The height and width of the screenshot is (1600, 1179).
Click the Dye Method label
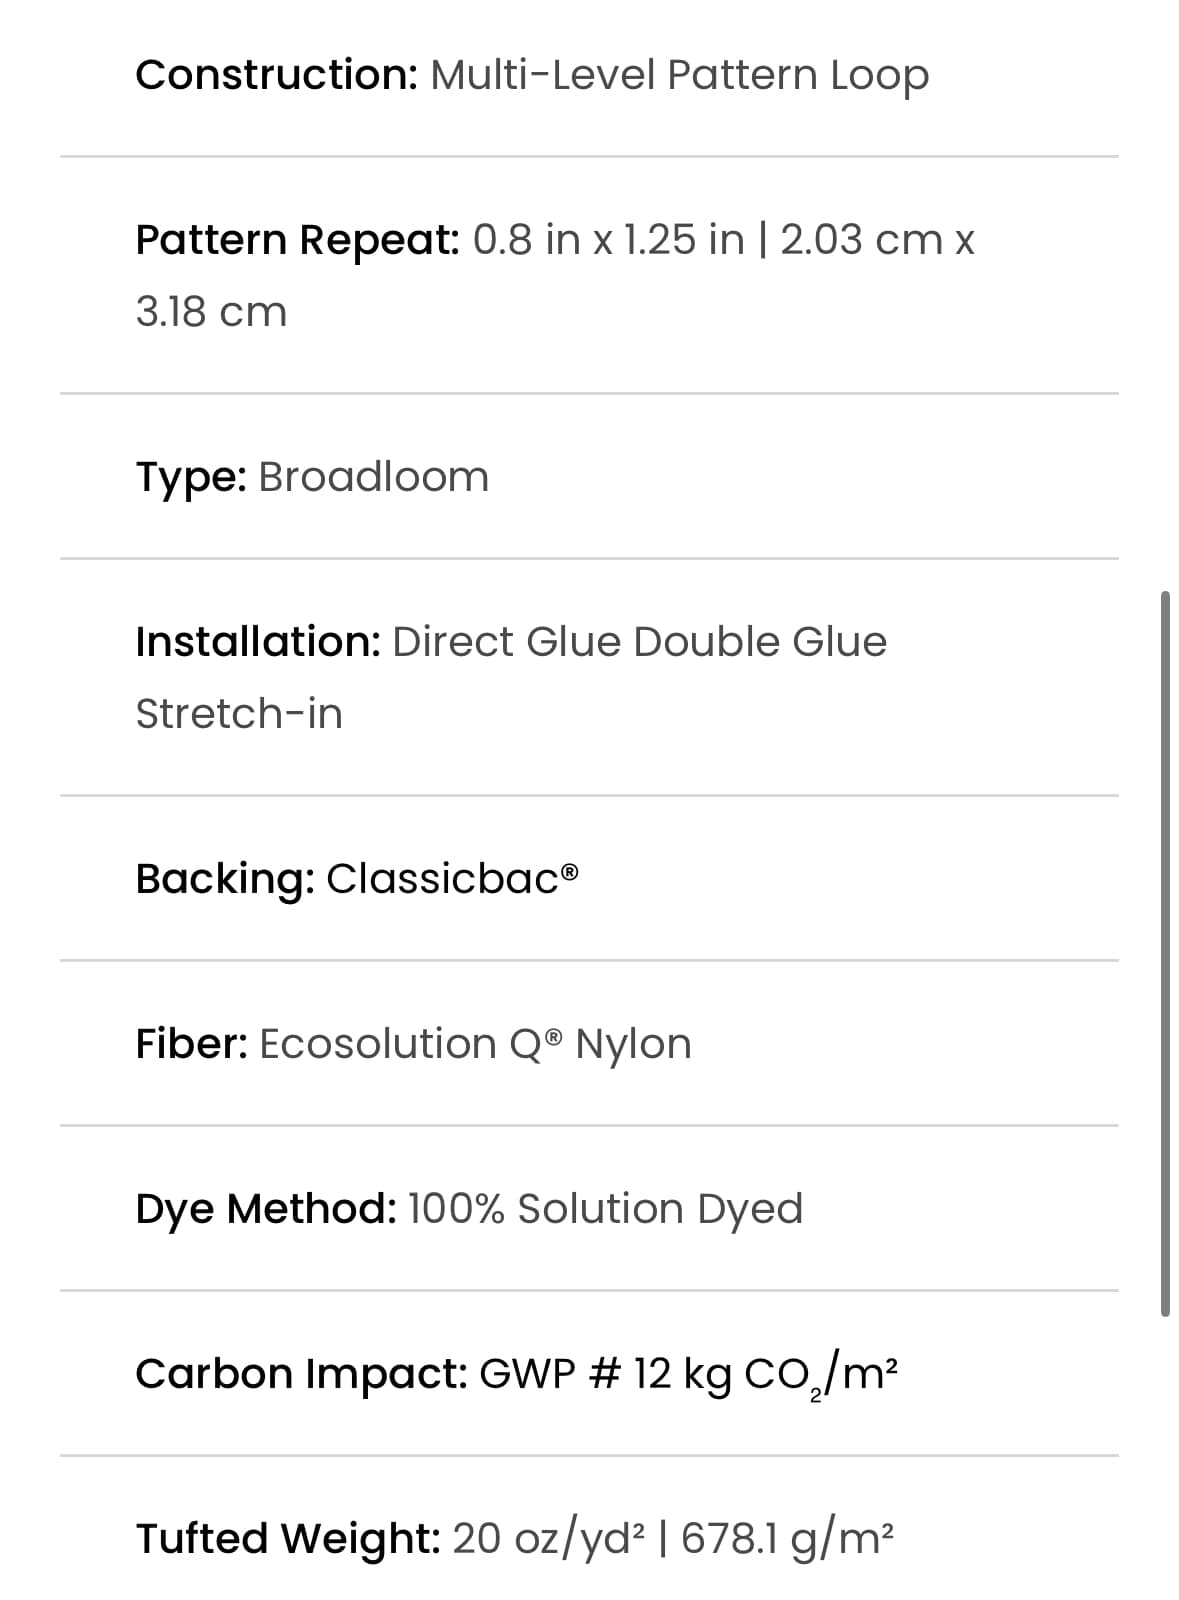point(266,1210)
